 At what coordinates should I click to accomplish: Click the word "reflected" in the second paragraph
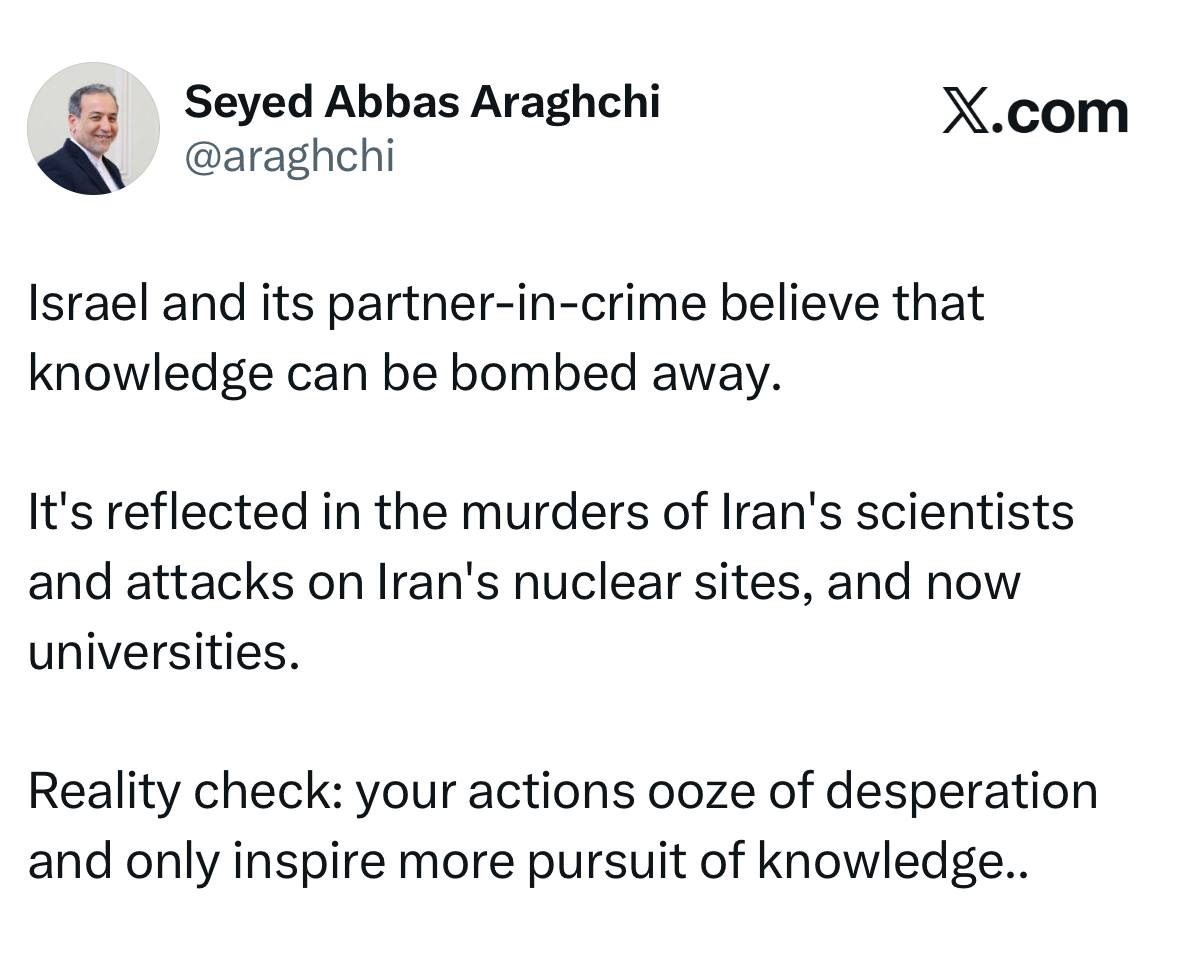coord(208,513)
